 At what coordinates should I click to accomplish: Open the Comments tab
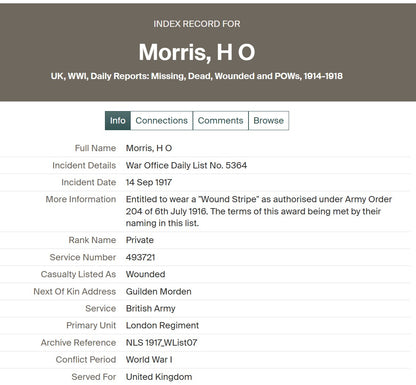[x=220, y=121]
